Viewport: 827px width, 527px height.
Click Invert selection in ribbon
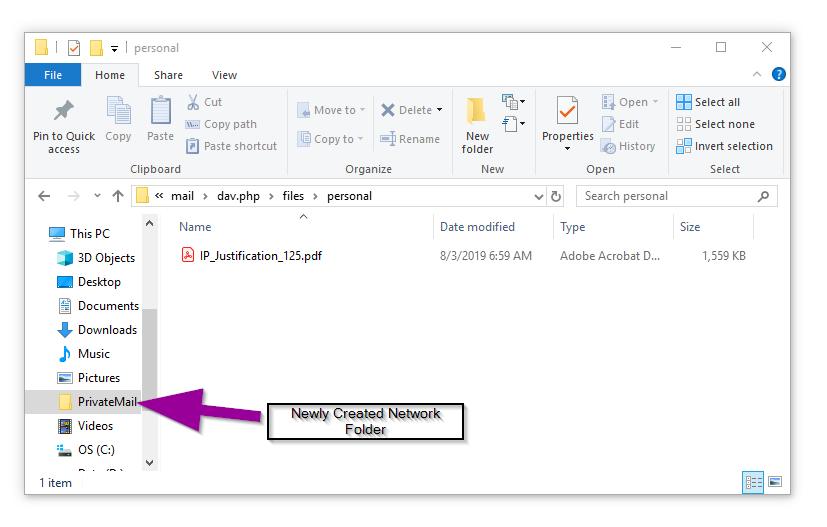[x=724, y=146]
